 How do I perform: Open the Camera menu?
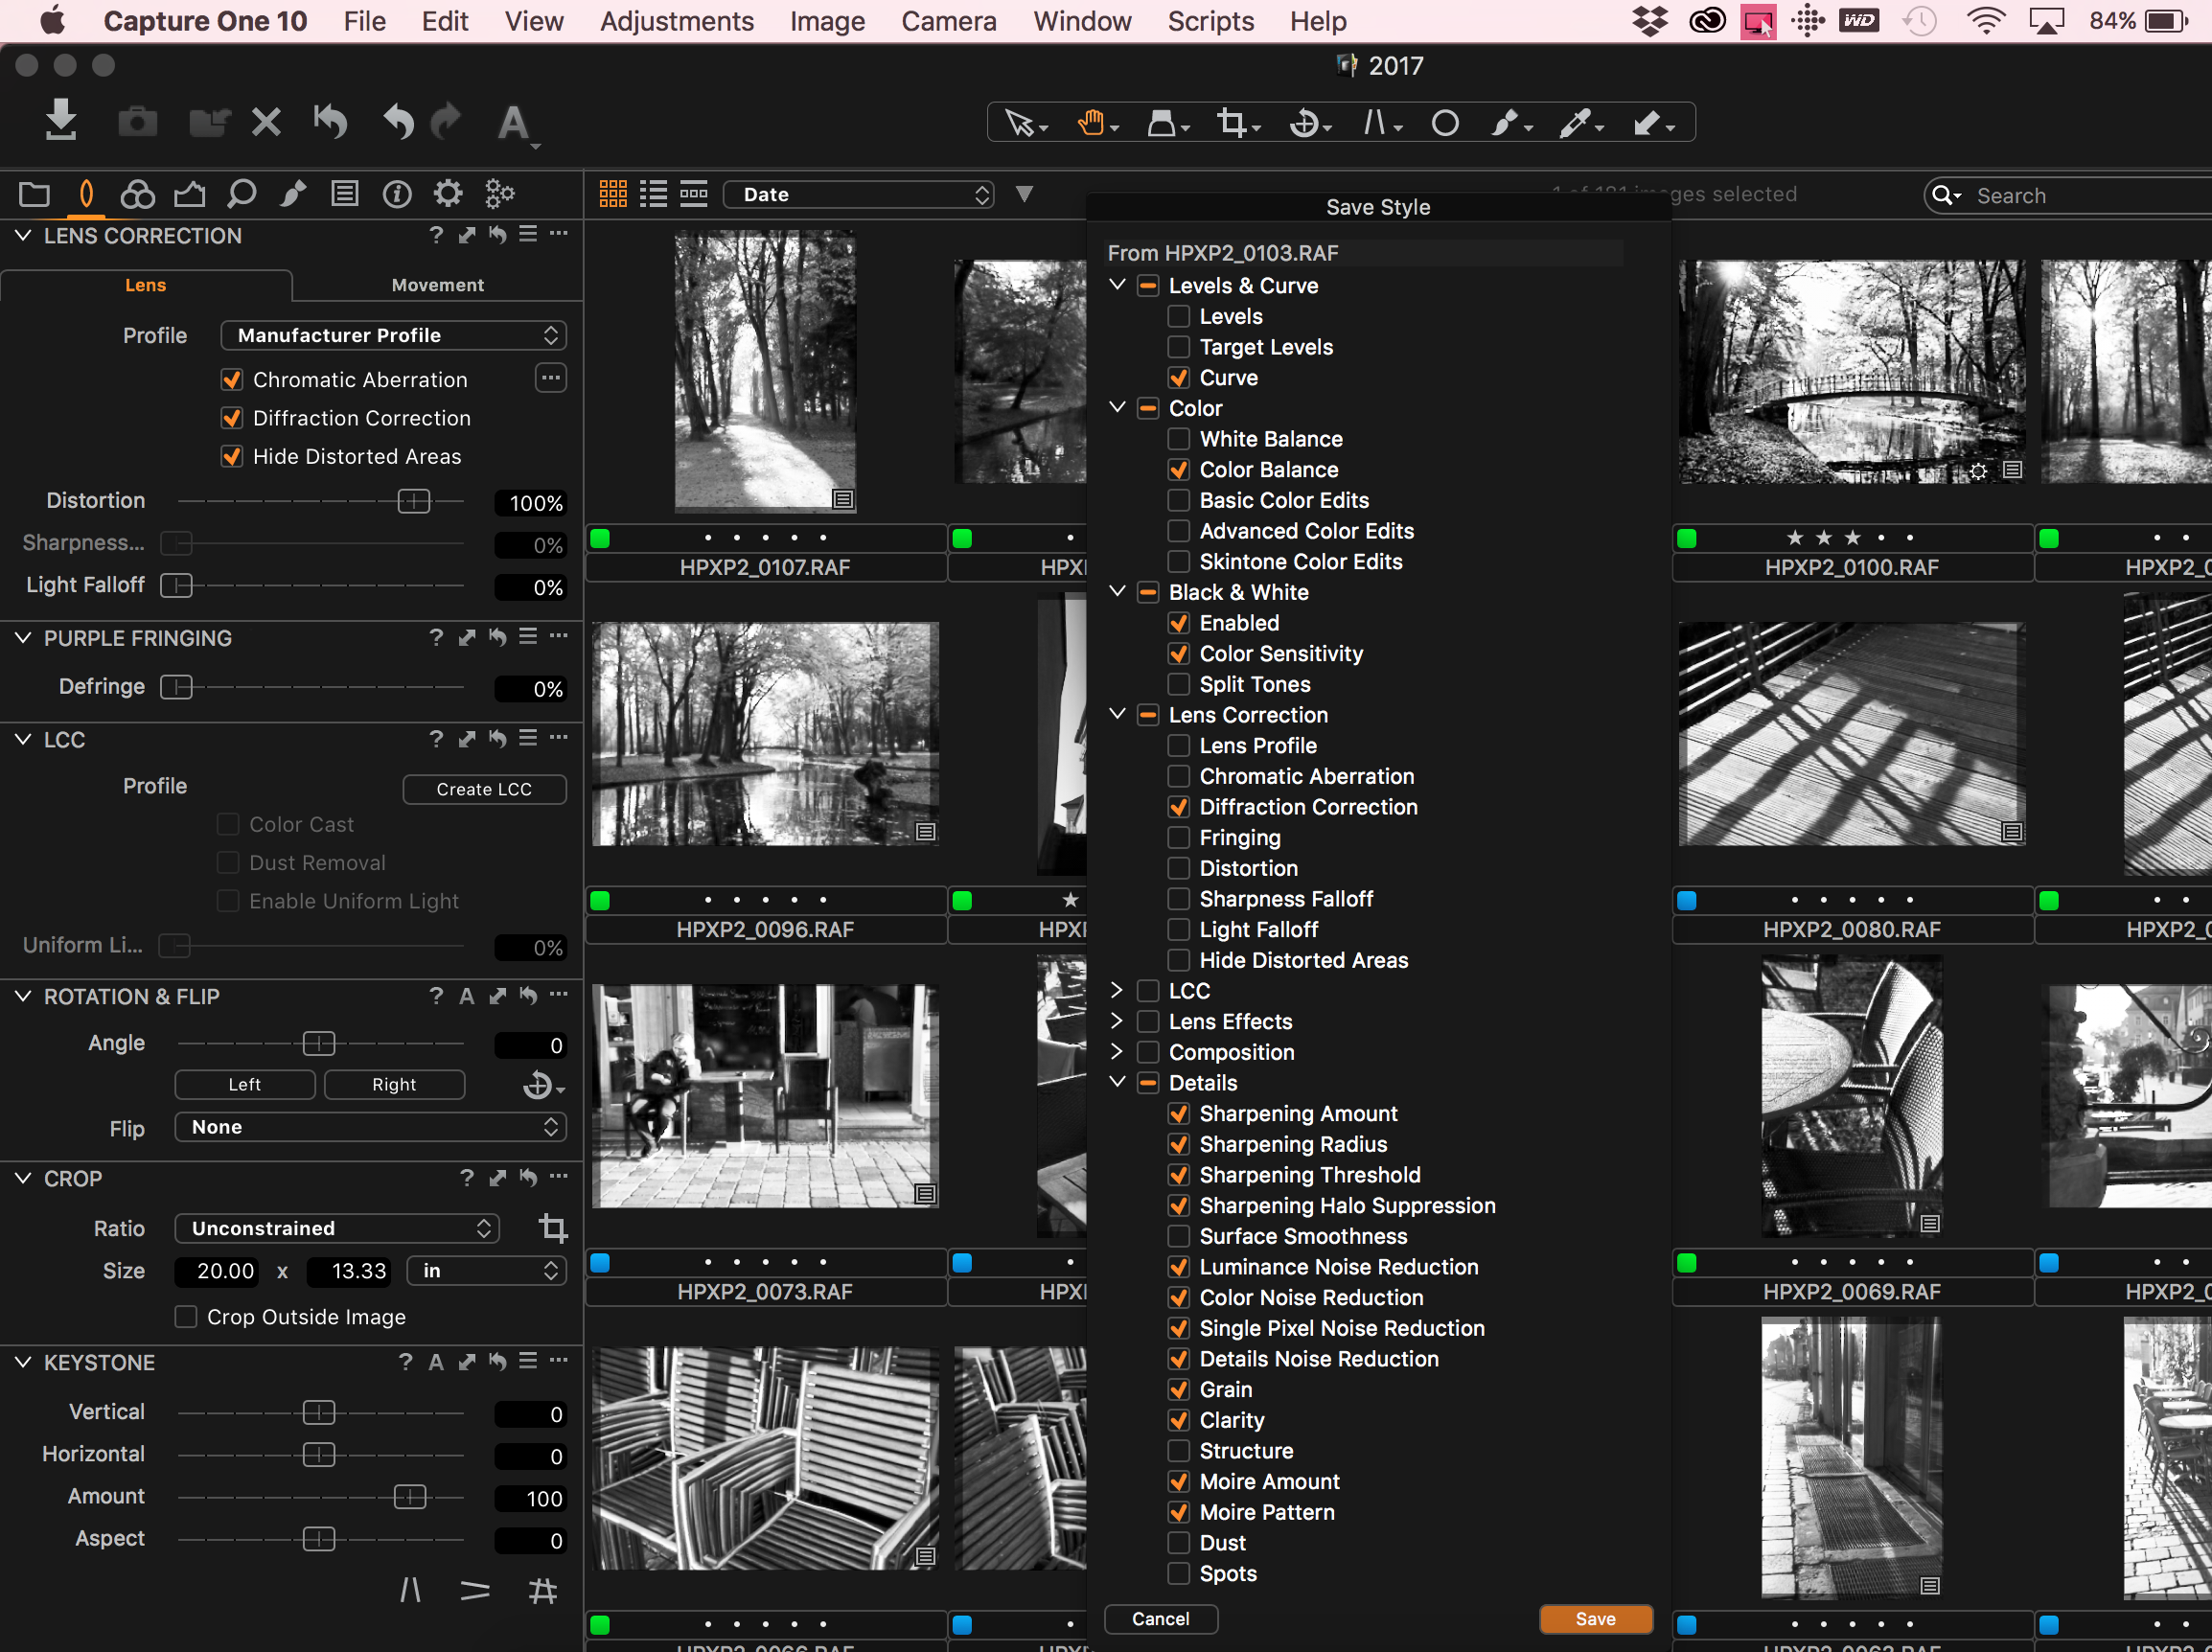tap(948, 21)
